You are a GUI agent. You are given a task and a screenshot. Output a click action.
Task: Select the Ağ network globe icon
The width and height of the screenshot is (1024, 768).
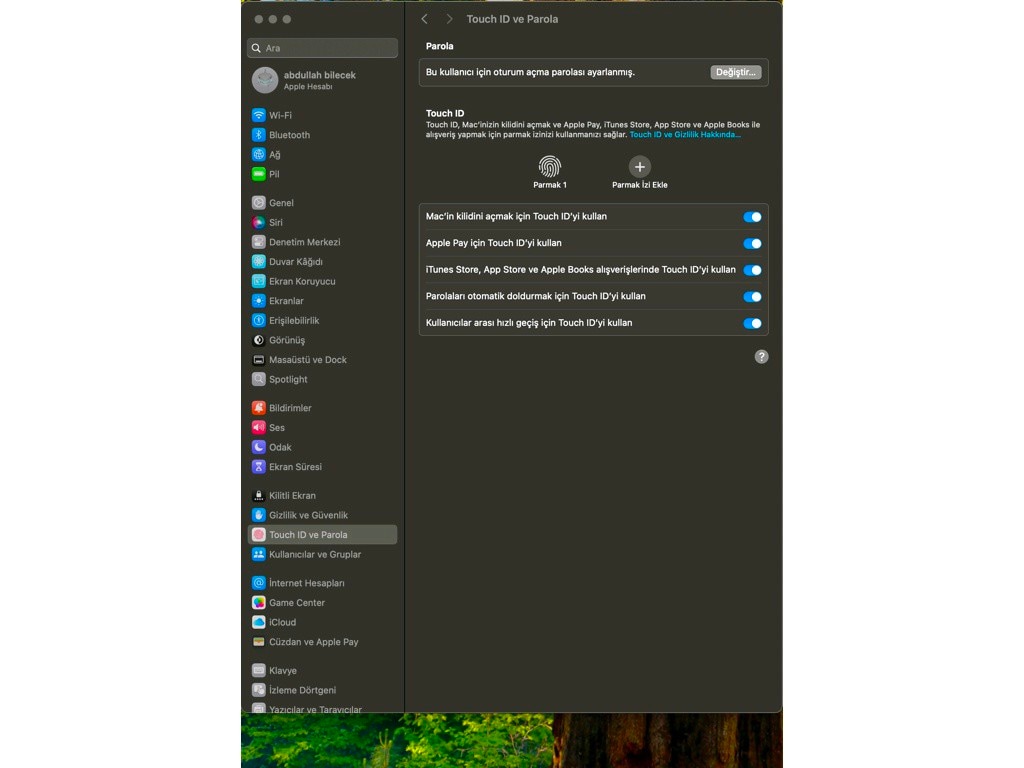click(259, 154)
